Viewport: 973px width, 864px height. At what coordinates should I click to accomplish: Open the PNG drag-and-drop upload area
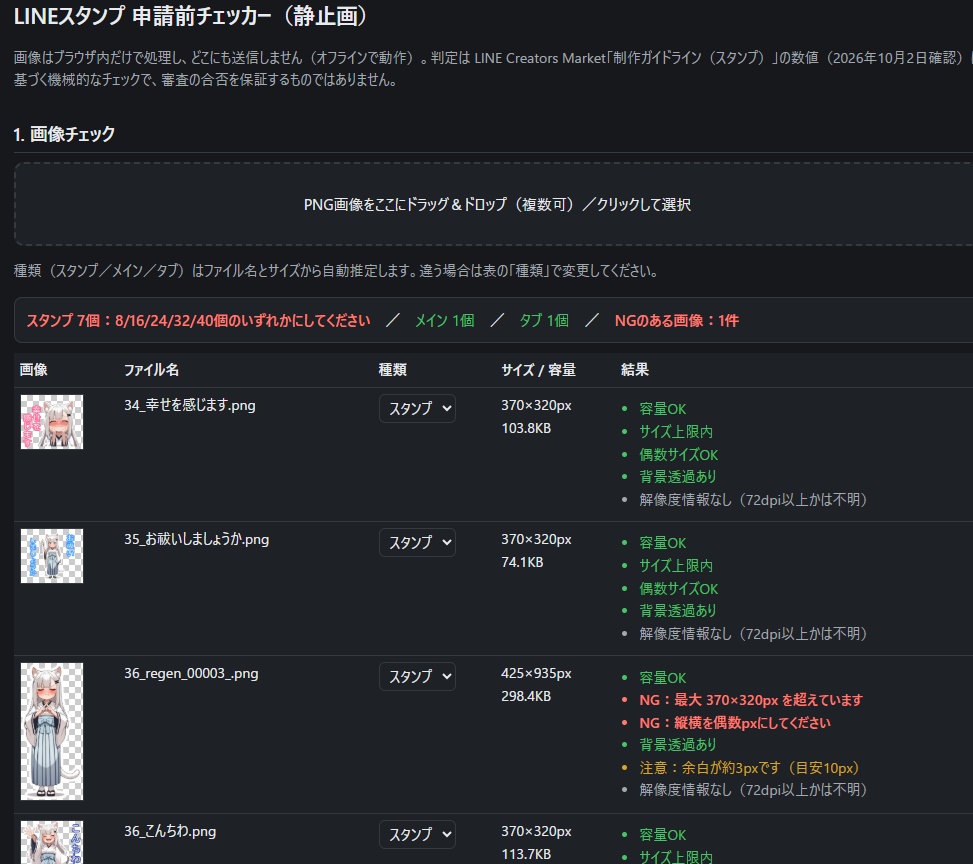point(496,204)
